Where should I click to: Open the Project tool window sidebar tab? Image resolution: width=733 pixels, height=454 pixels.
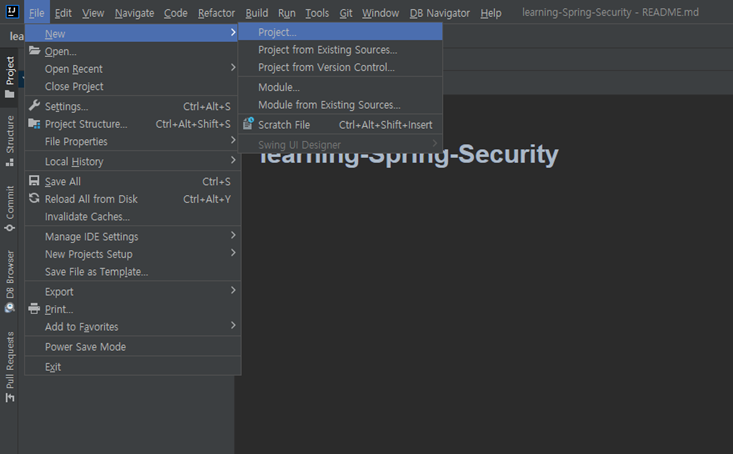[x=9, y=77]
